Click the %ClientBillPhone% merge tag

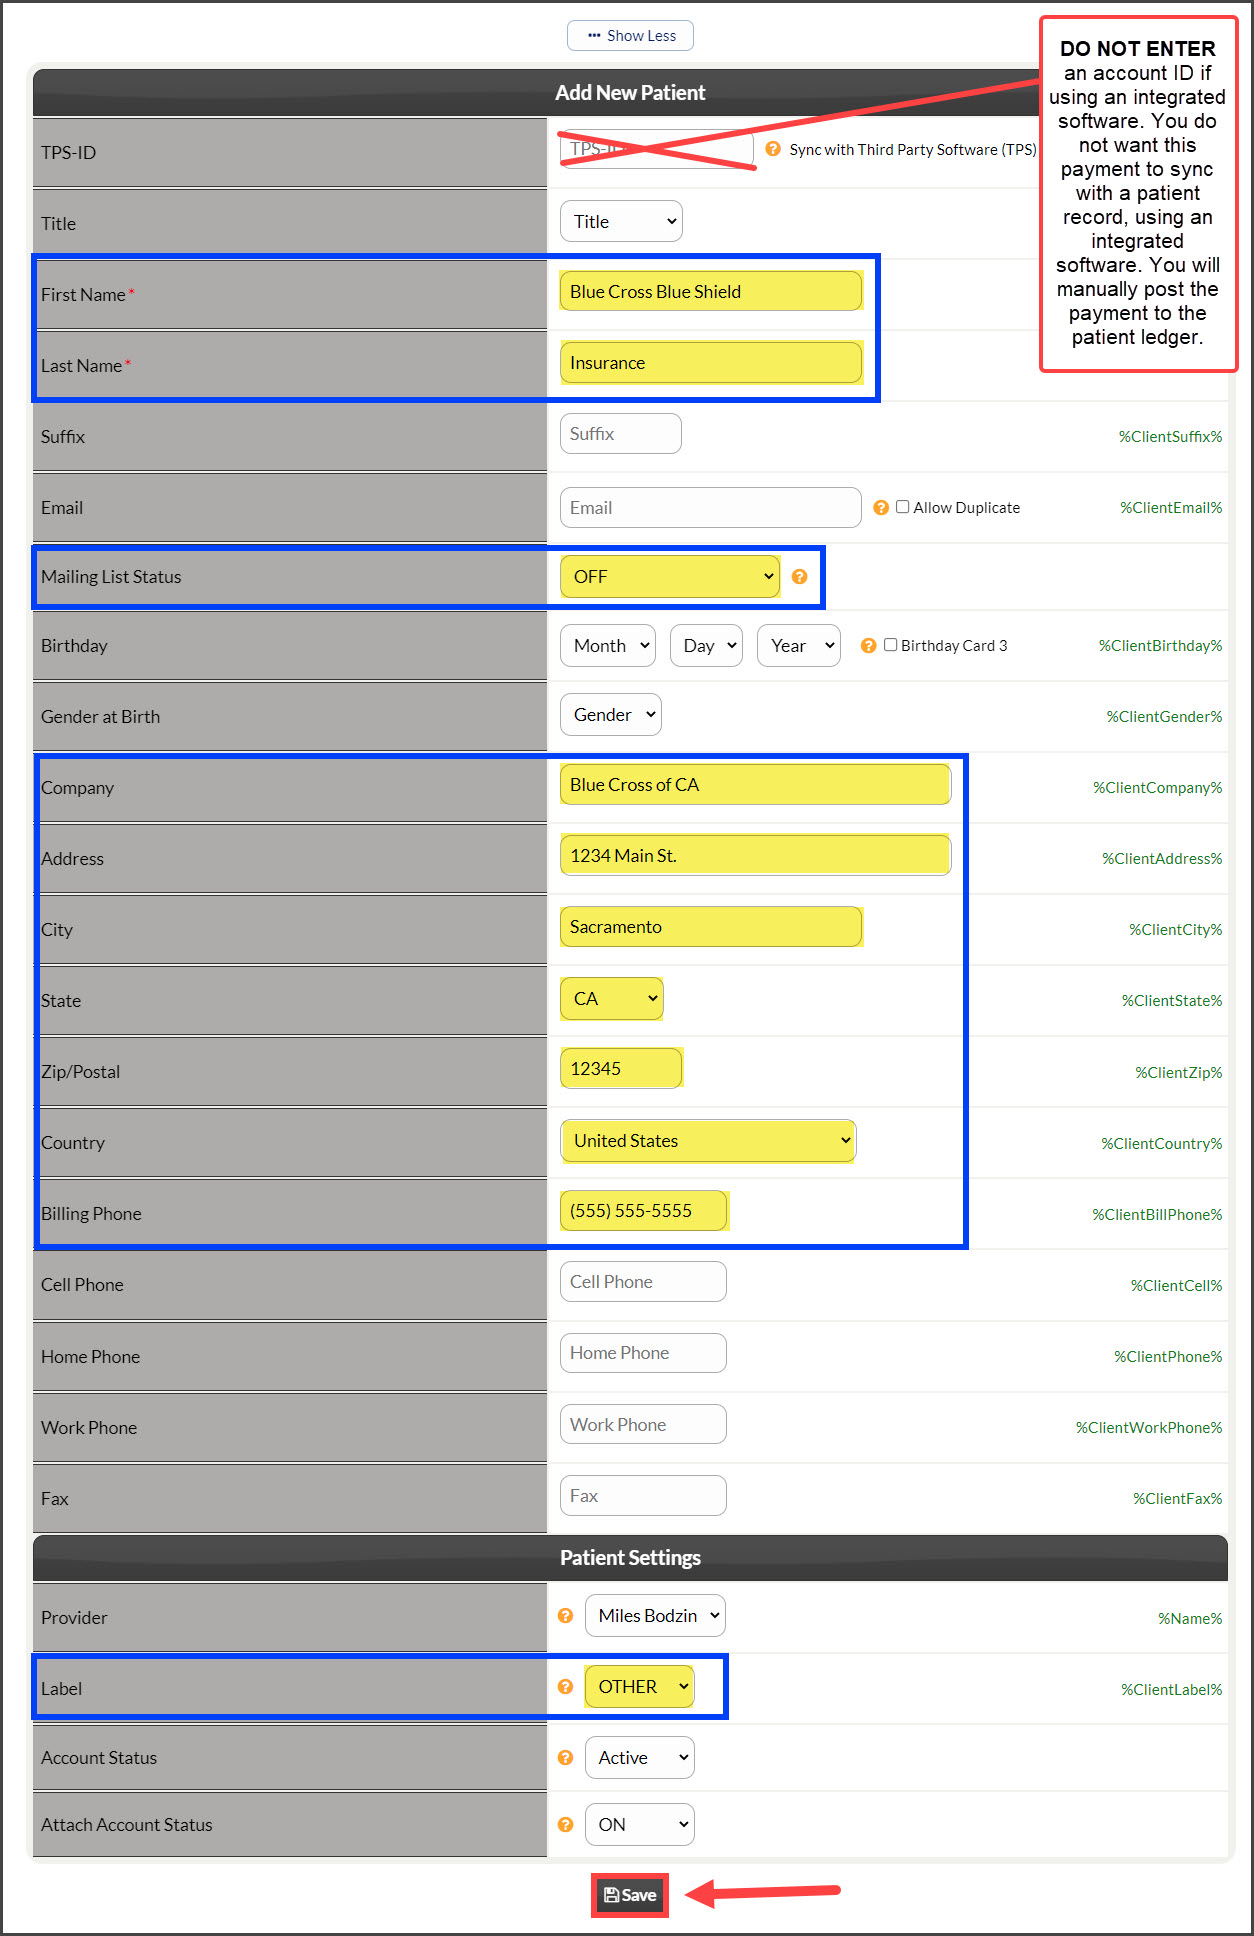pos(1157,1215)
